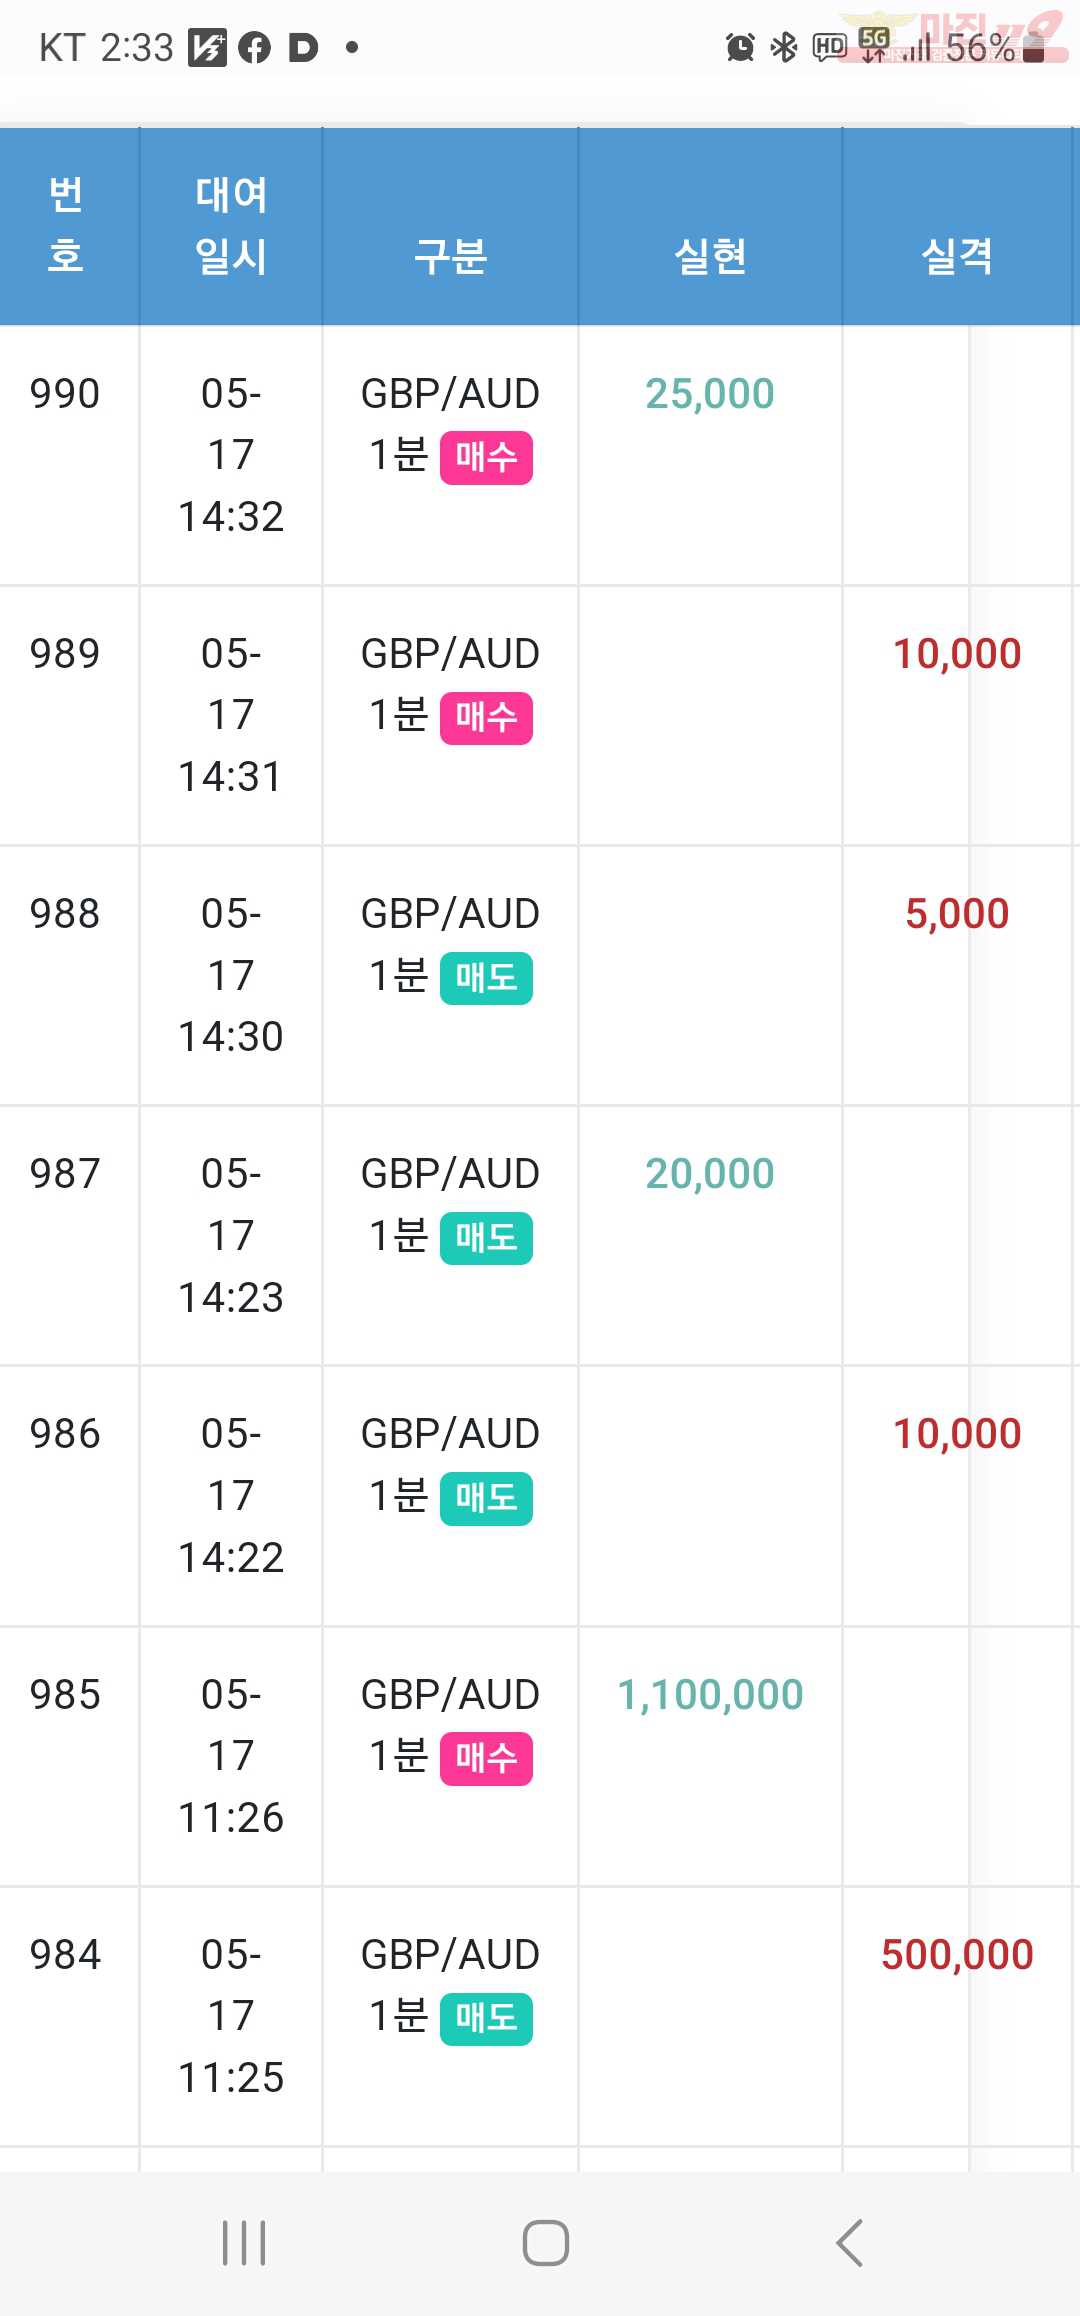Tap the Facebook notification icon in status bar
1080x2316 pixels.
coord(255,47)
